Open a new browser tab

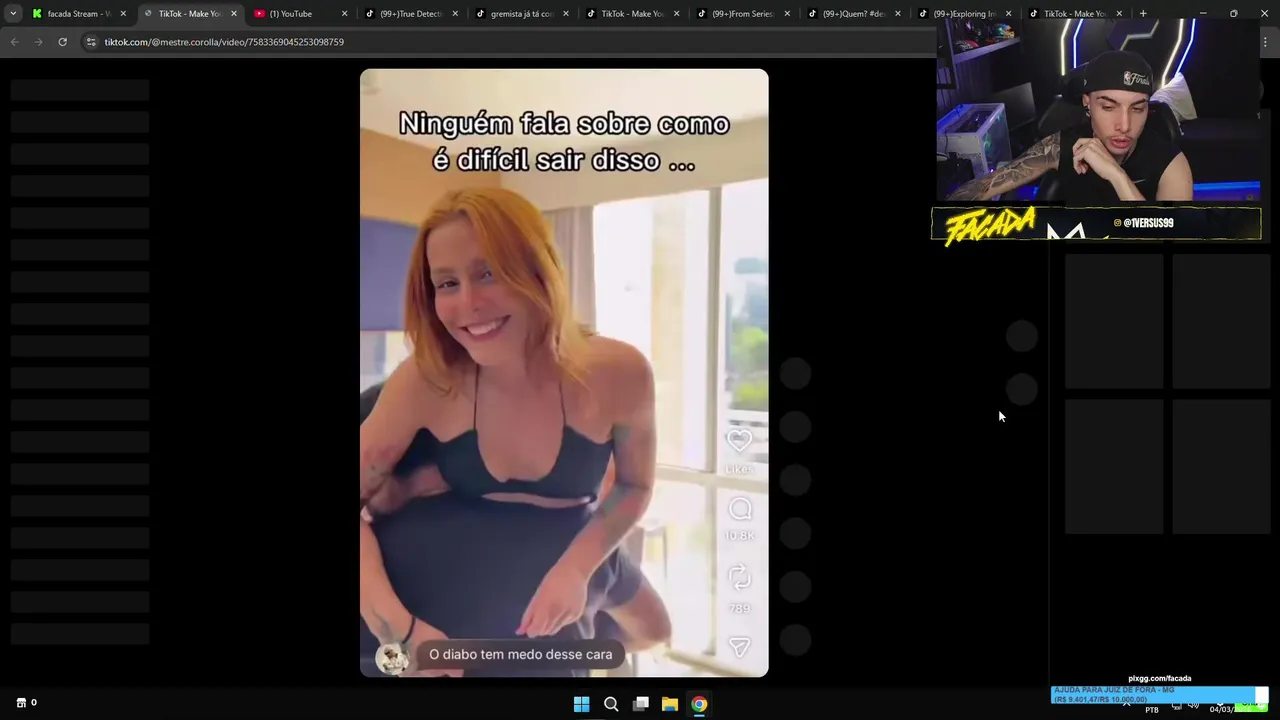tap(1143, 14)
